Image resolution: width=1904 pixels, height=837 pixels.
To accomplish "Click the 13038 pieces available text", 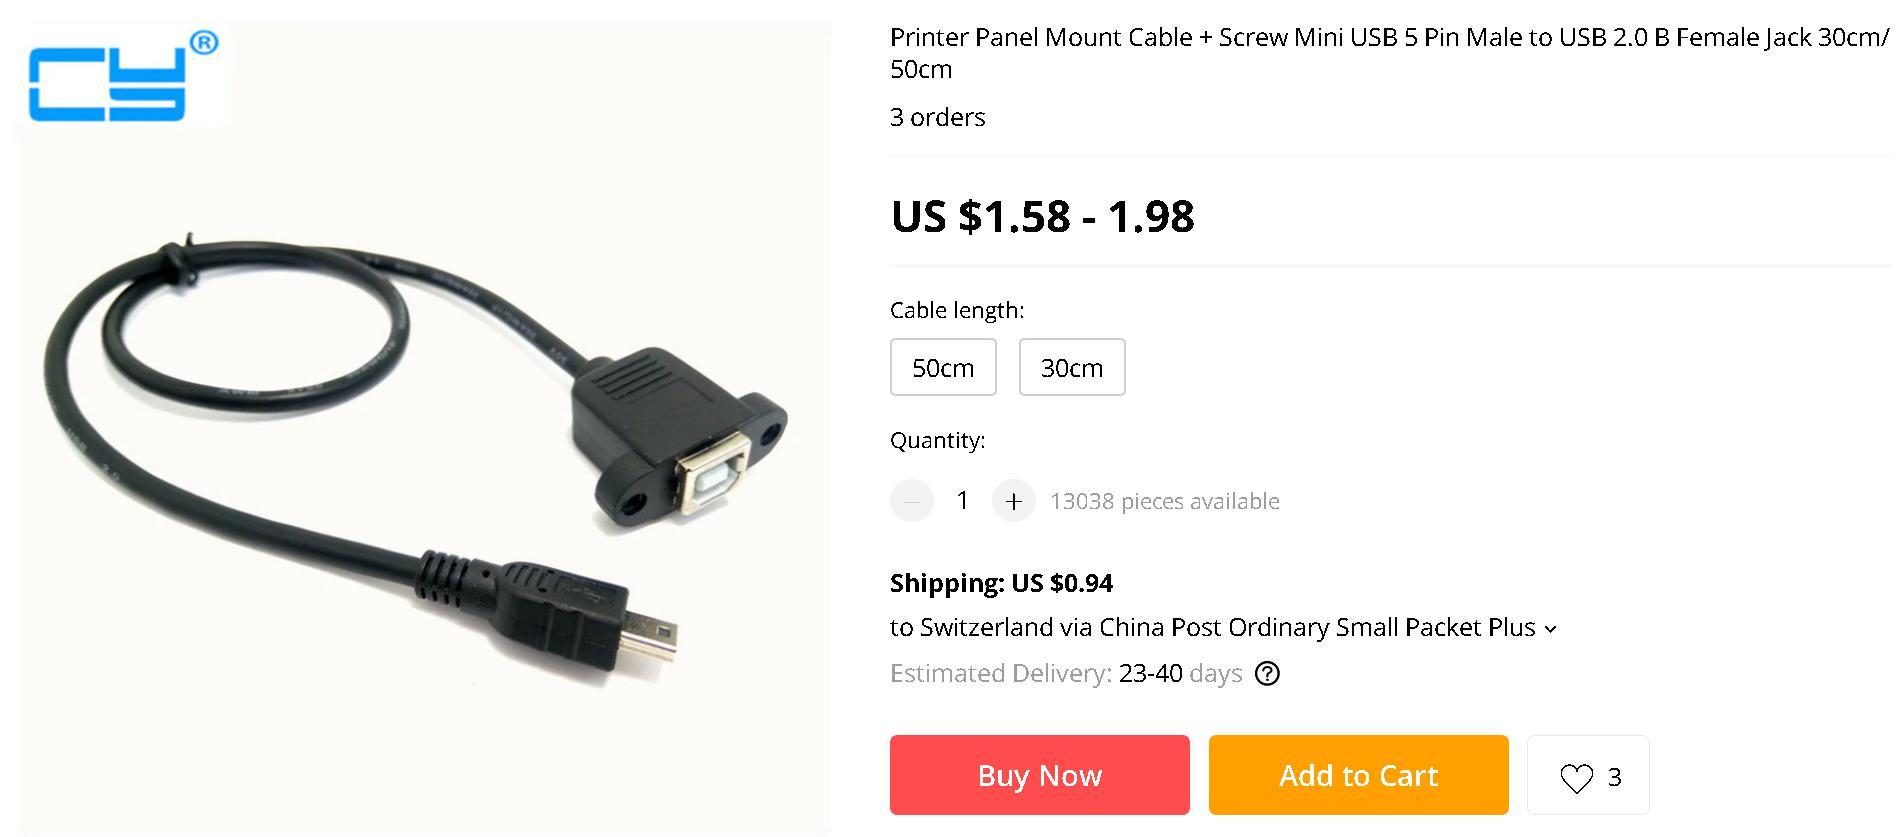I will point(1164,501).
